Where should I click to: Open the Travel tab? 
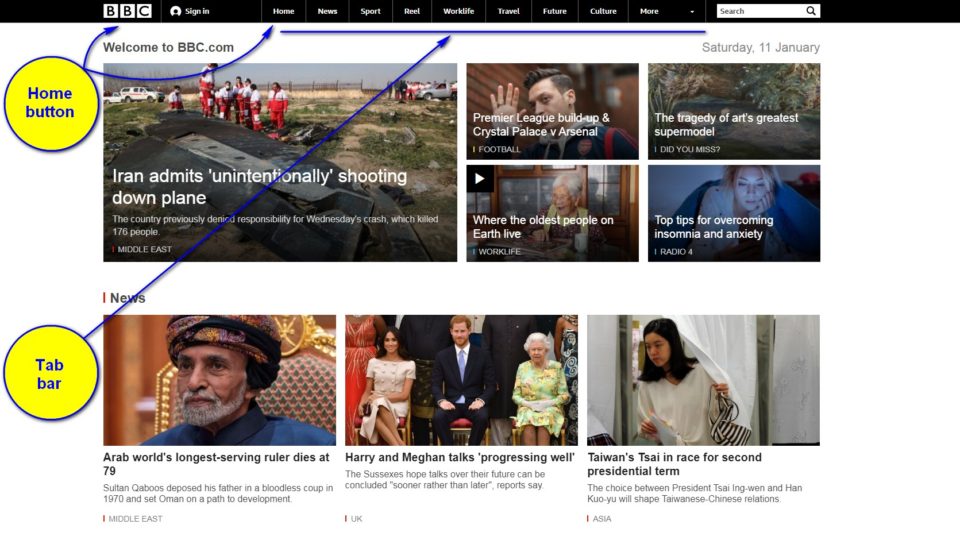508,11
